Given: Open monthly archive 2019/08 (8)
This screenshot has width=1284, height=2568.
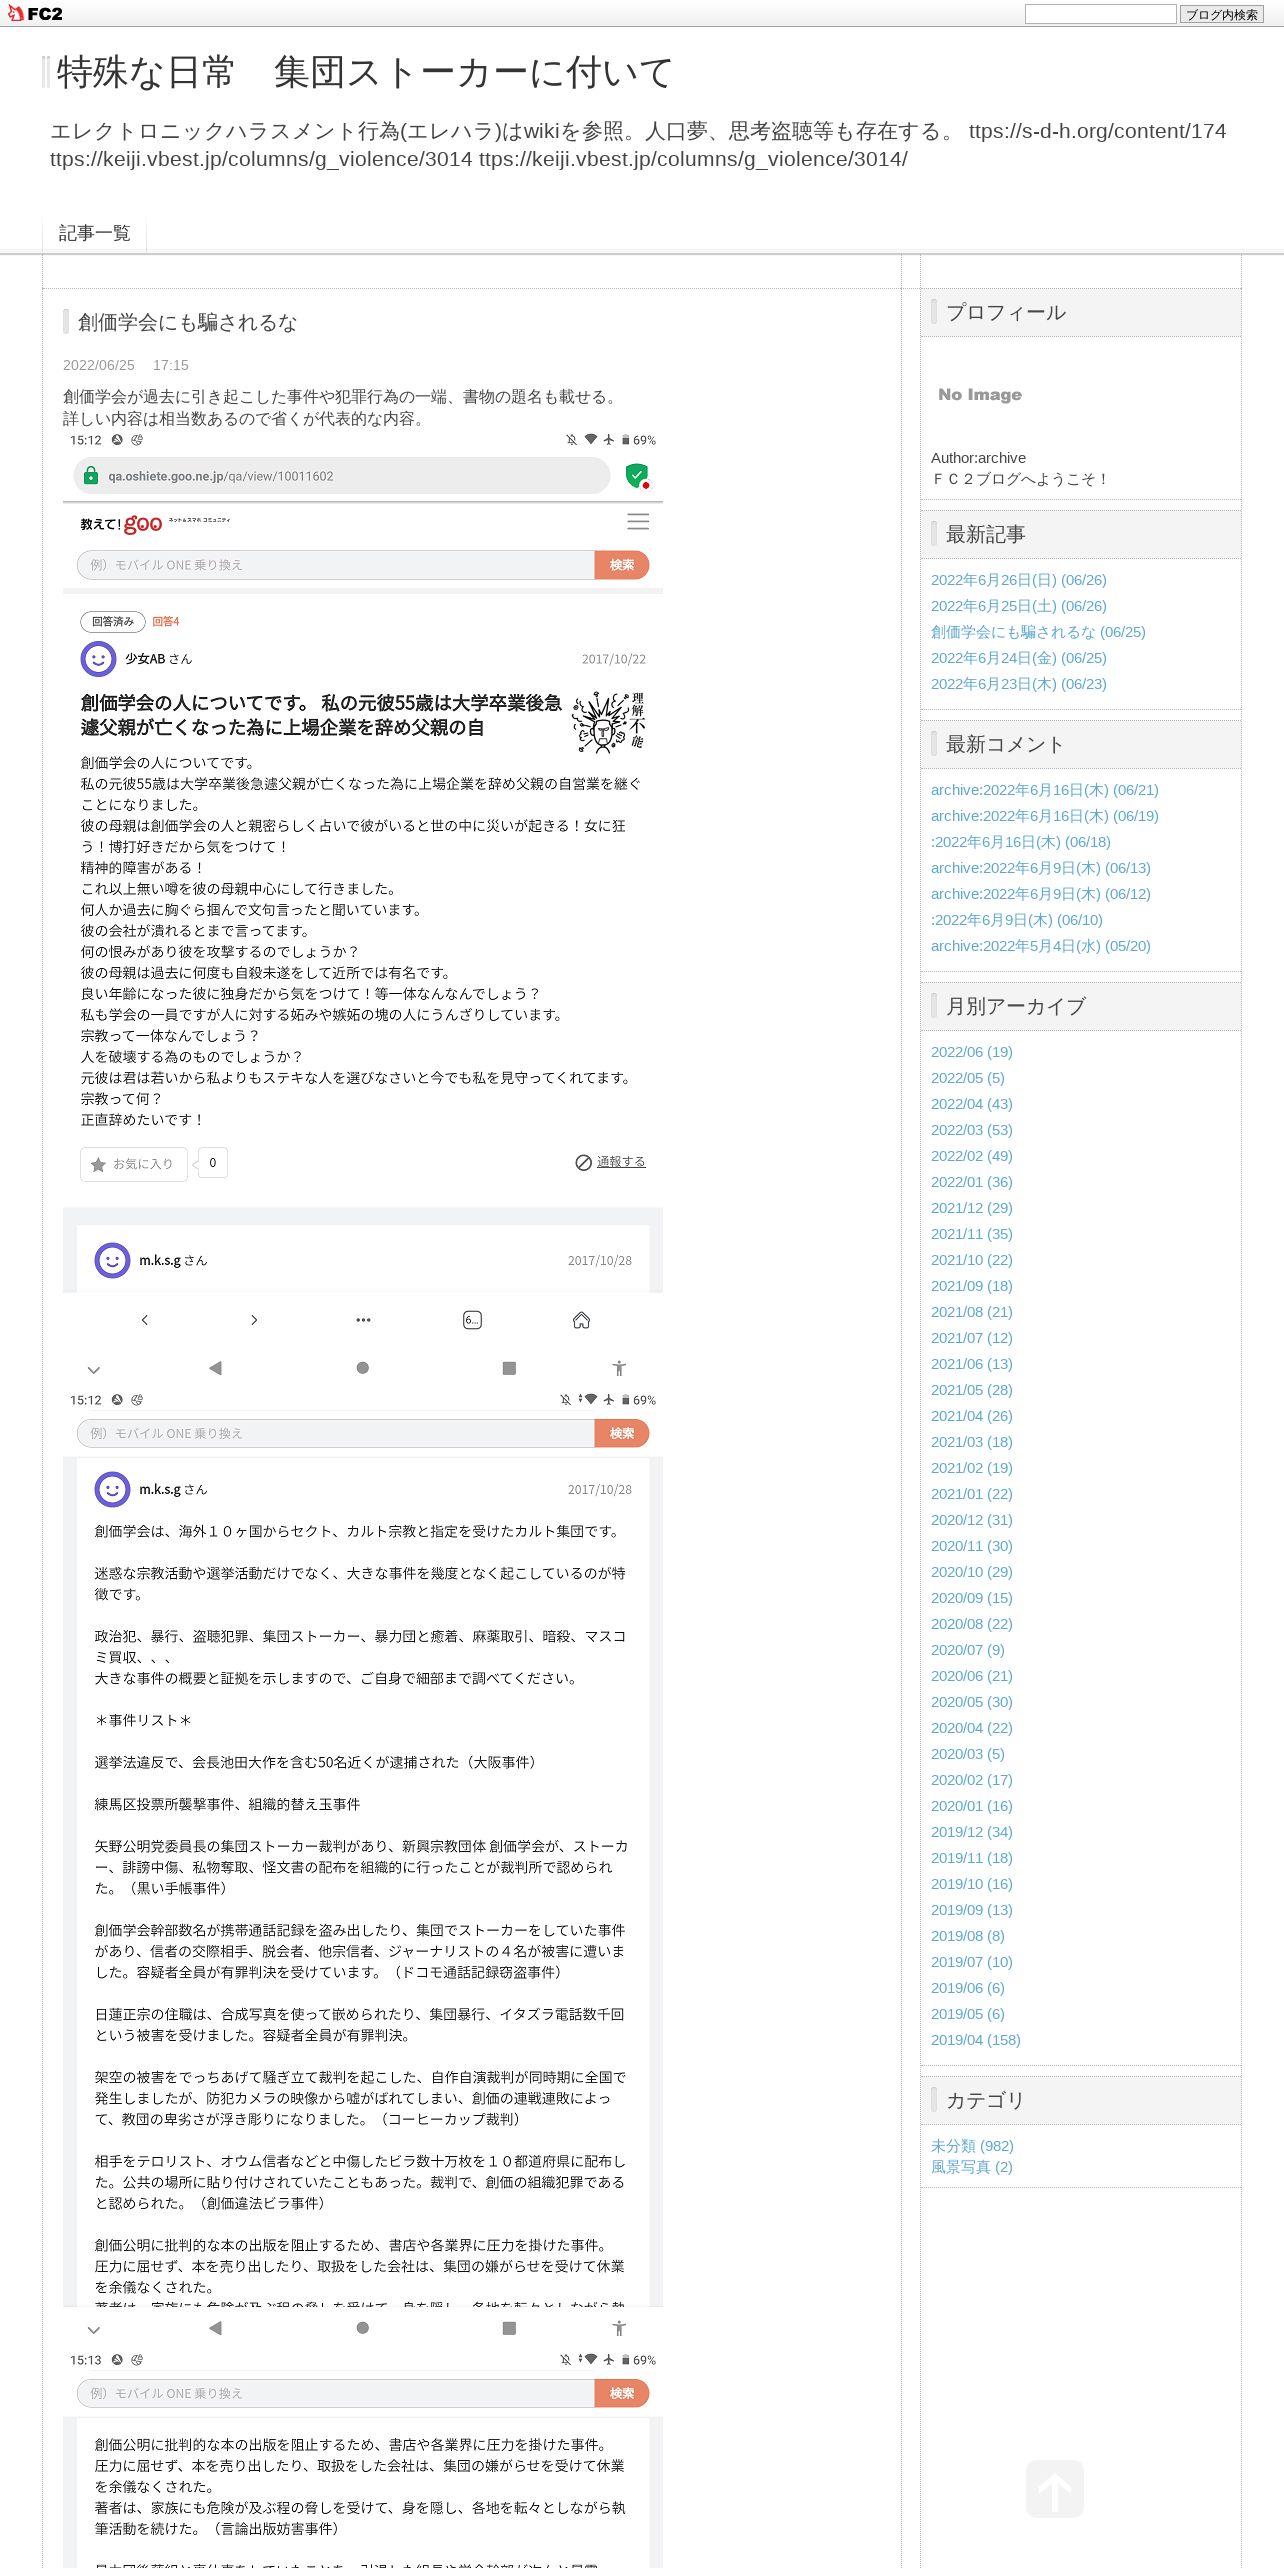Looking at the screenshot, I should pos(967,1936).
